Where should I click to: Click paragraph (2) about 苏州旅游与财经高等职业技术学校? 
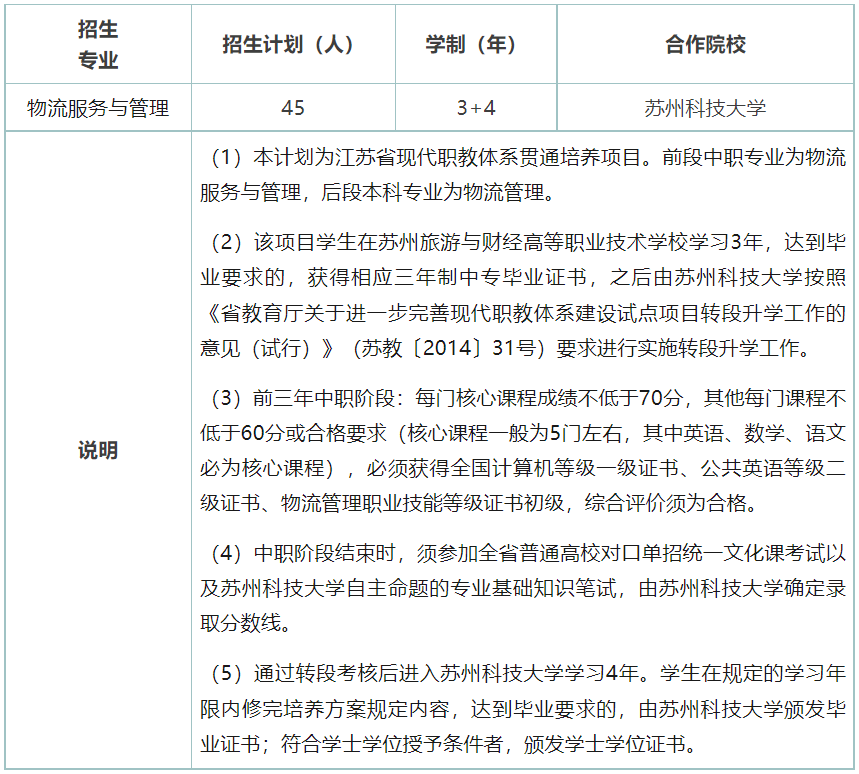click(x=523, y=295)
